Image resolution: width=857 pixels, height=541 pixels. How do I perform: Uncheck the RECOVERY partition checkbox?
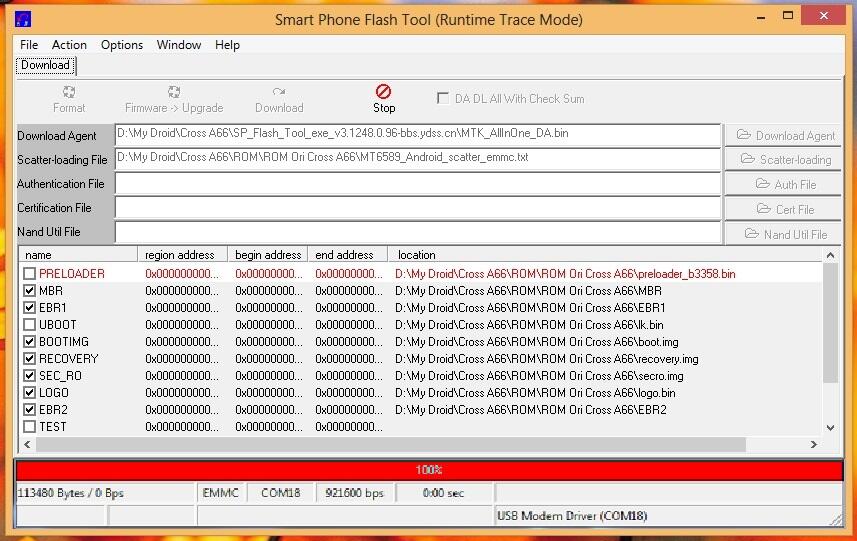pyautogui.click(x=30, y=358)
